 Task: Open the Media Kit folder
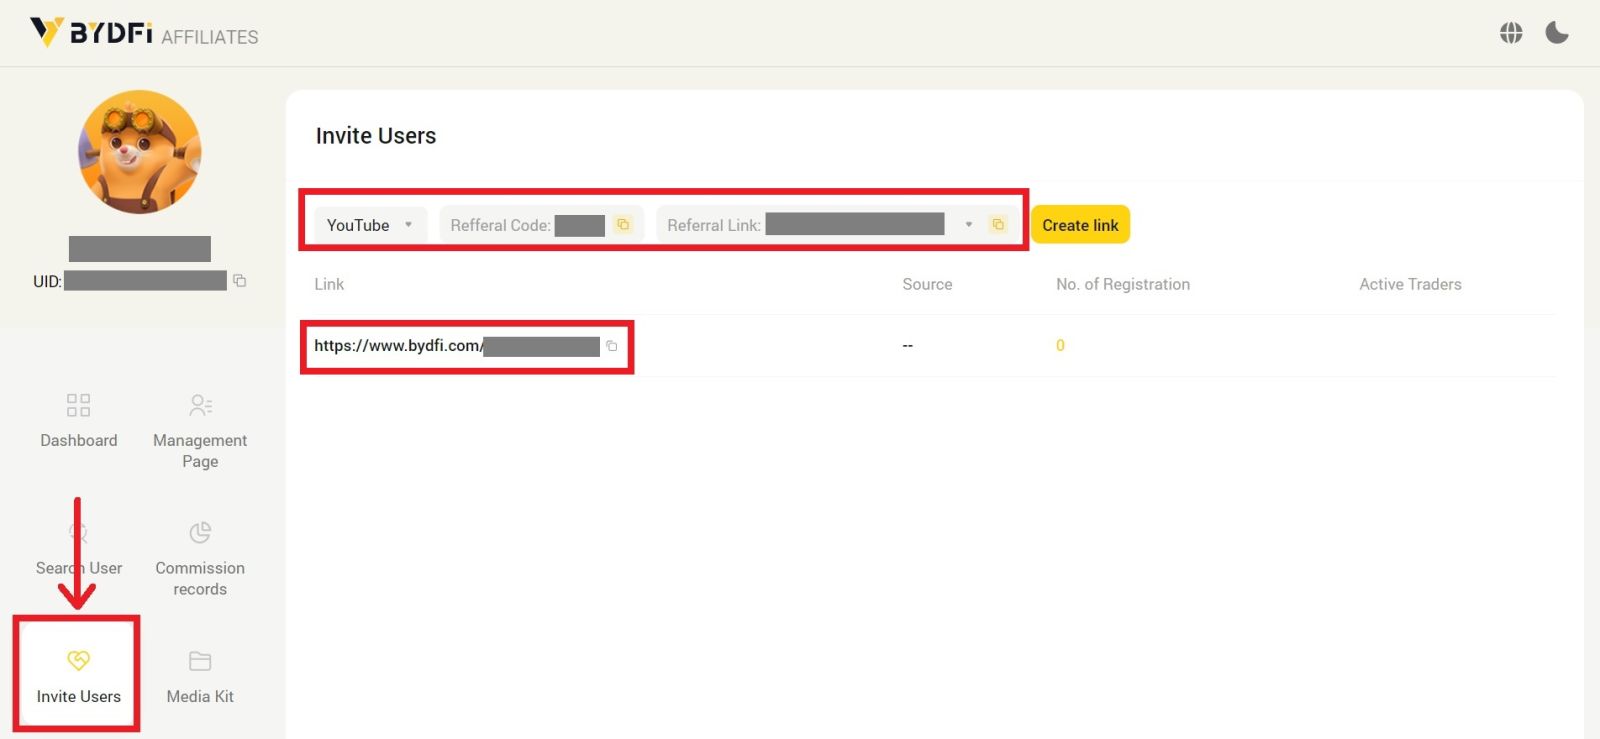pyautogui.click(x=200, y=675)
